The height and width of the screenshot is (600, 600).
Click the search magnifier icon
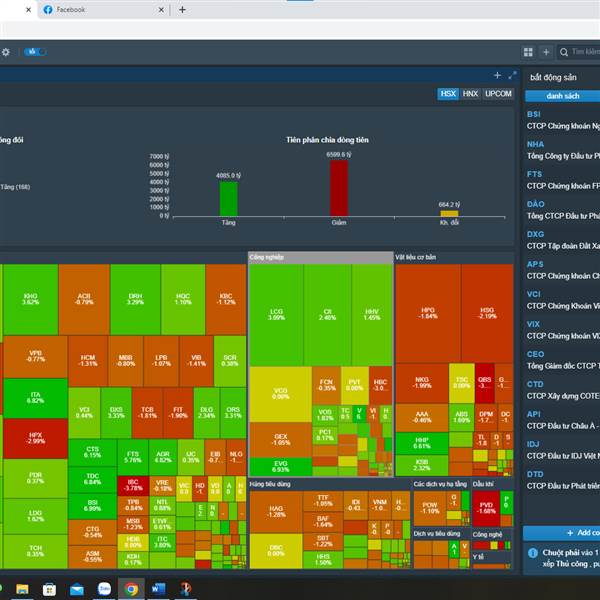564,52
